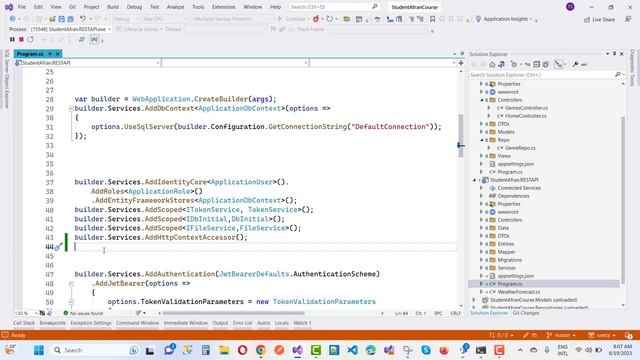Image resolution: width=640 pixels, height=360 pixels.
Task: Click No issues found indicator
Action: coord(83,313)
